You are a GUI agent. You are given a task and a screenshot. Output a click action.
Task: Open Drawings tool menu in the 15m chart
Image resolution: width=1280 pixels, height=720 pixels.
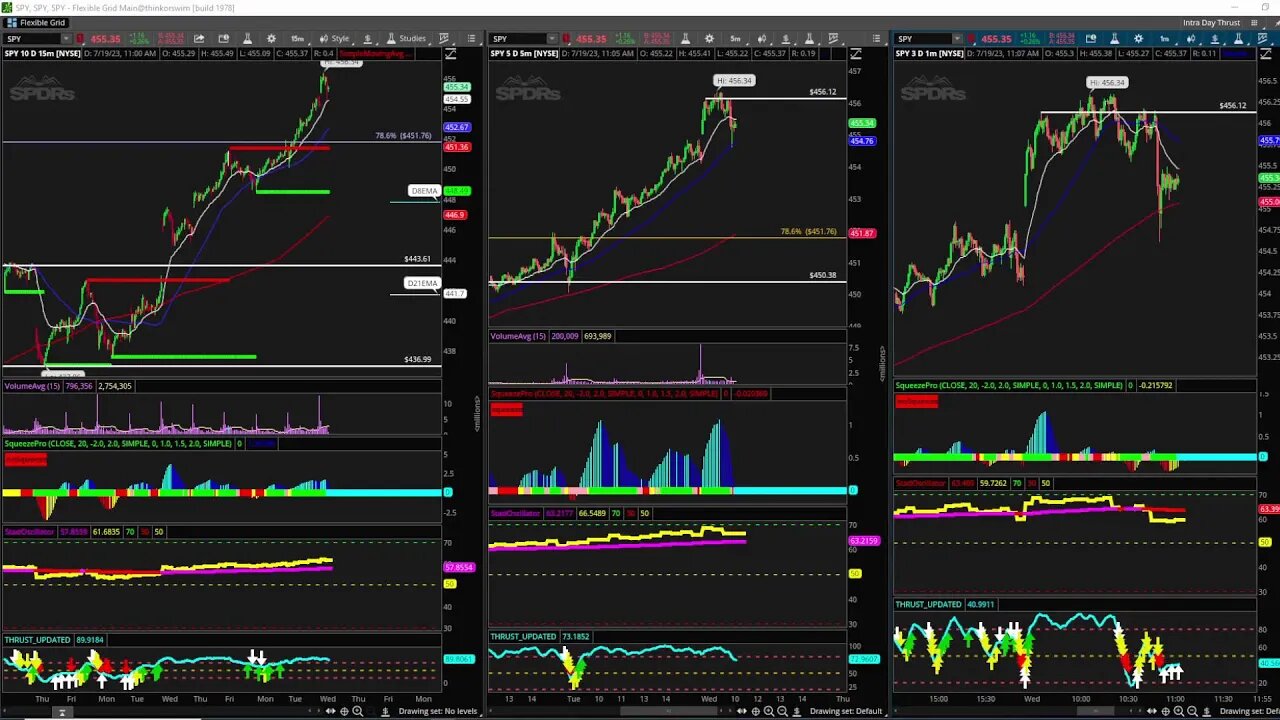click(445, 38)
